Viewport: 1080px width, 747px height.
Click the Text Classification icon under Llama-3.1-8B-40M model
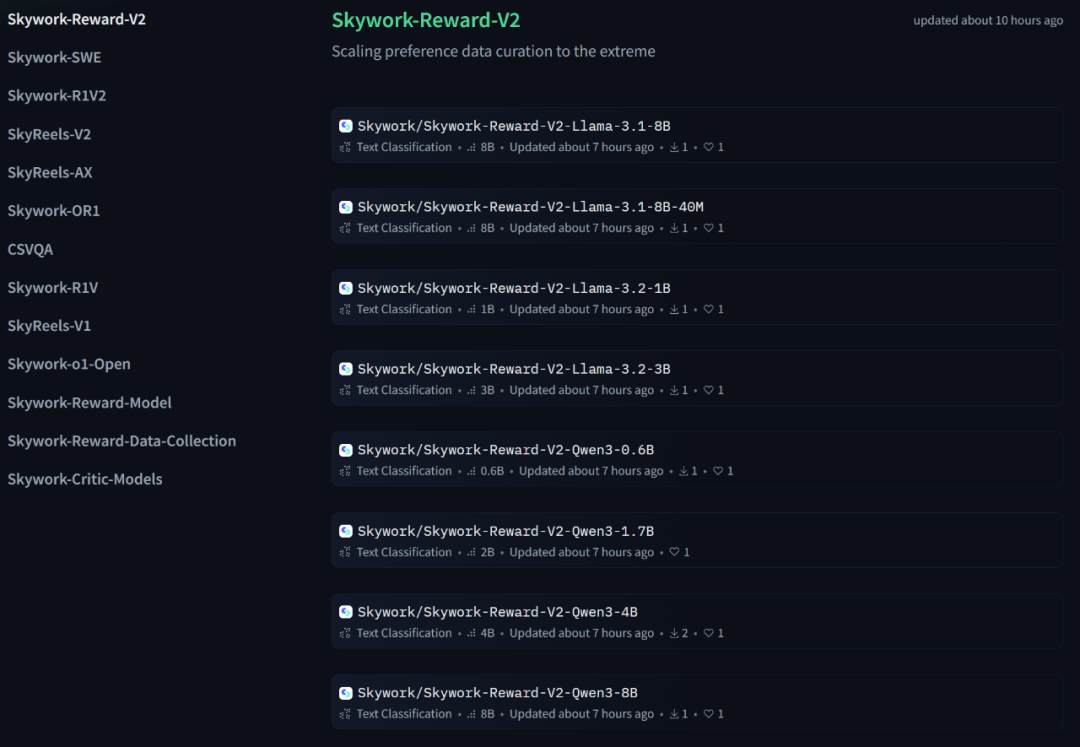pyautogui.click(x=345, y=228)
